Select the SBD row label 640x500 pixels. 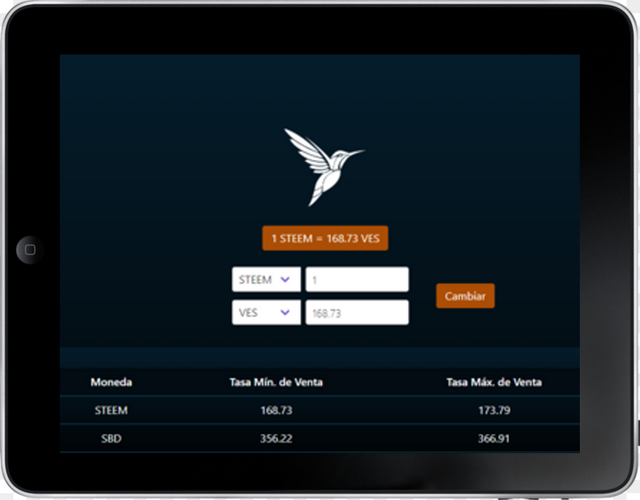click(x=111, y=439)
